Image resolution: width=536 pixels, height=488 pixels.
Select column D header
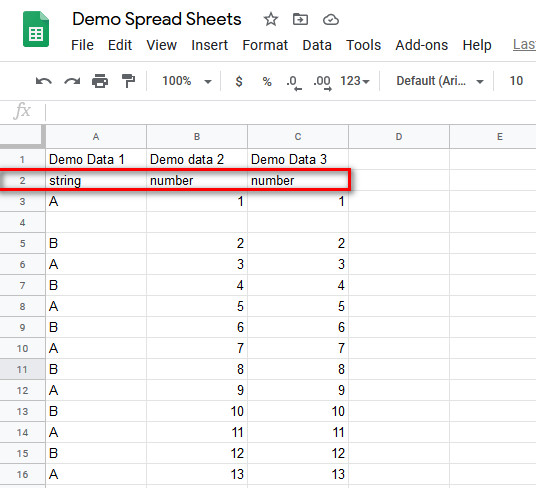point(399,137)
